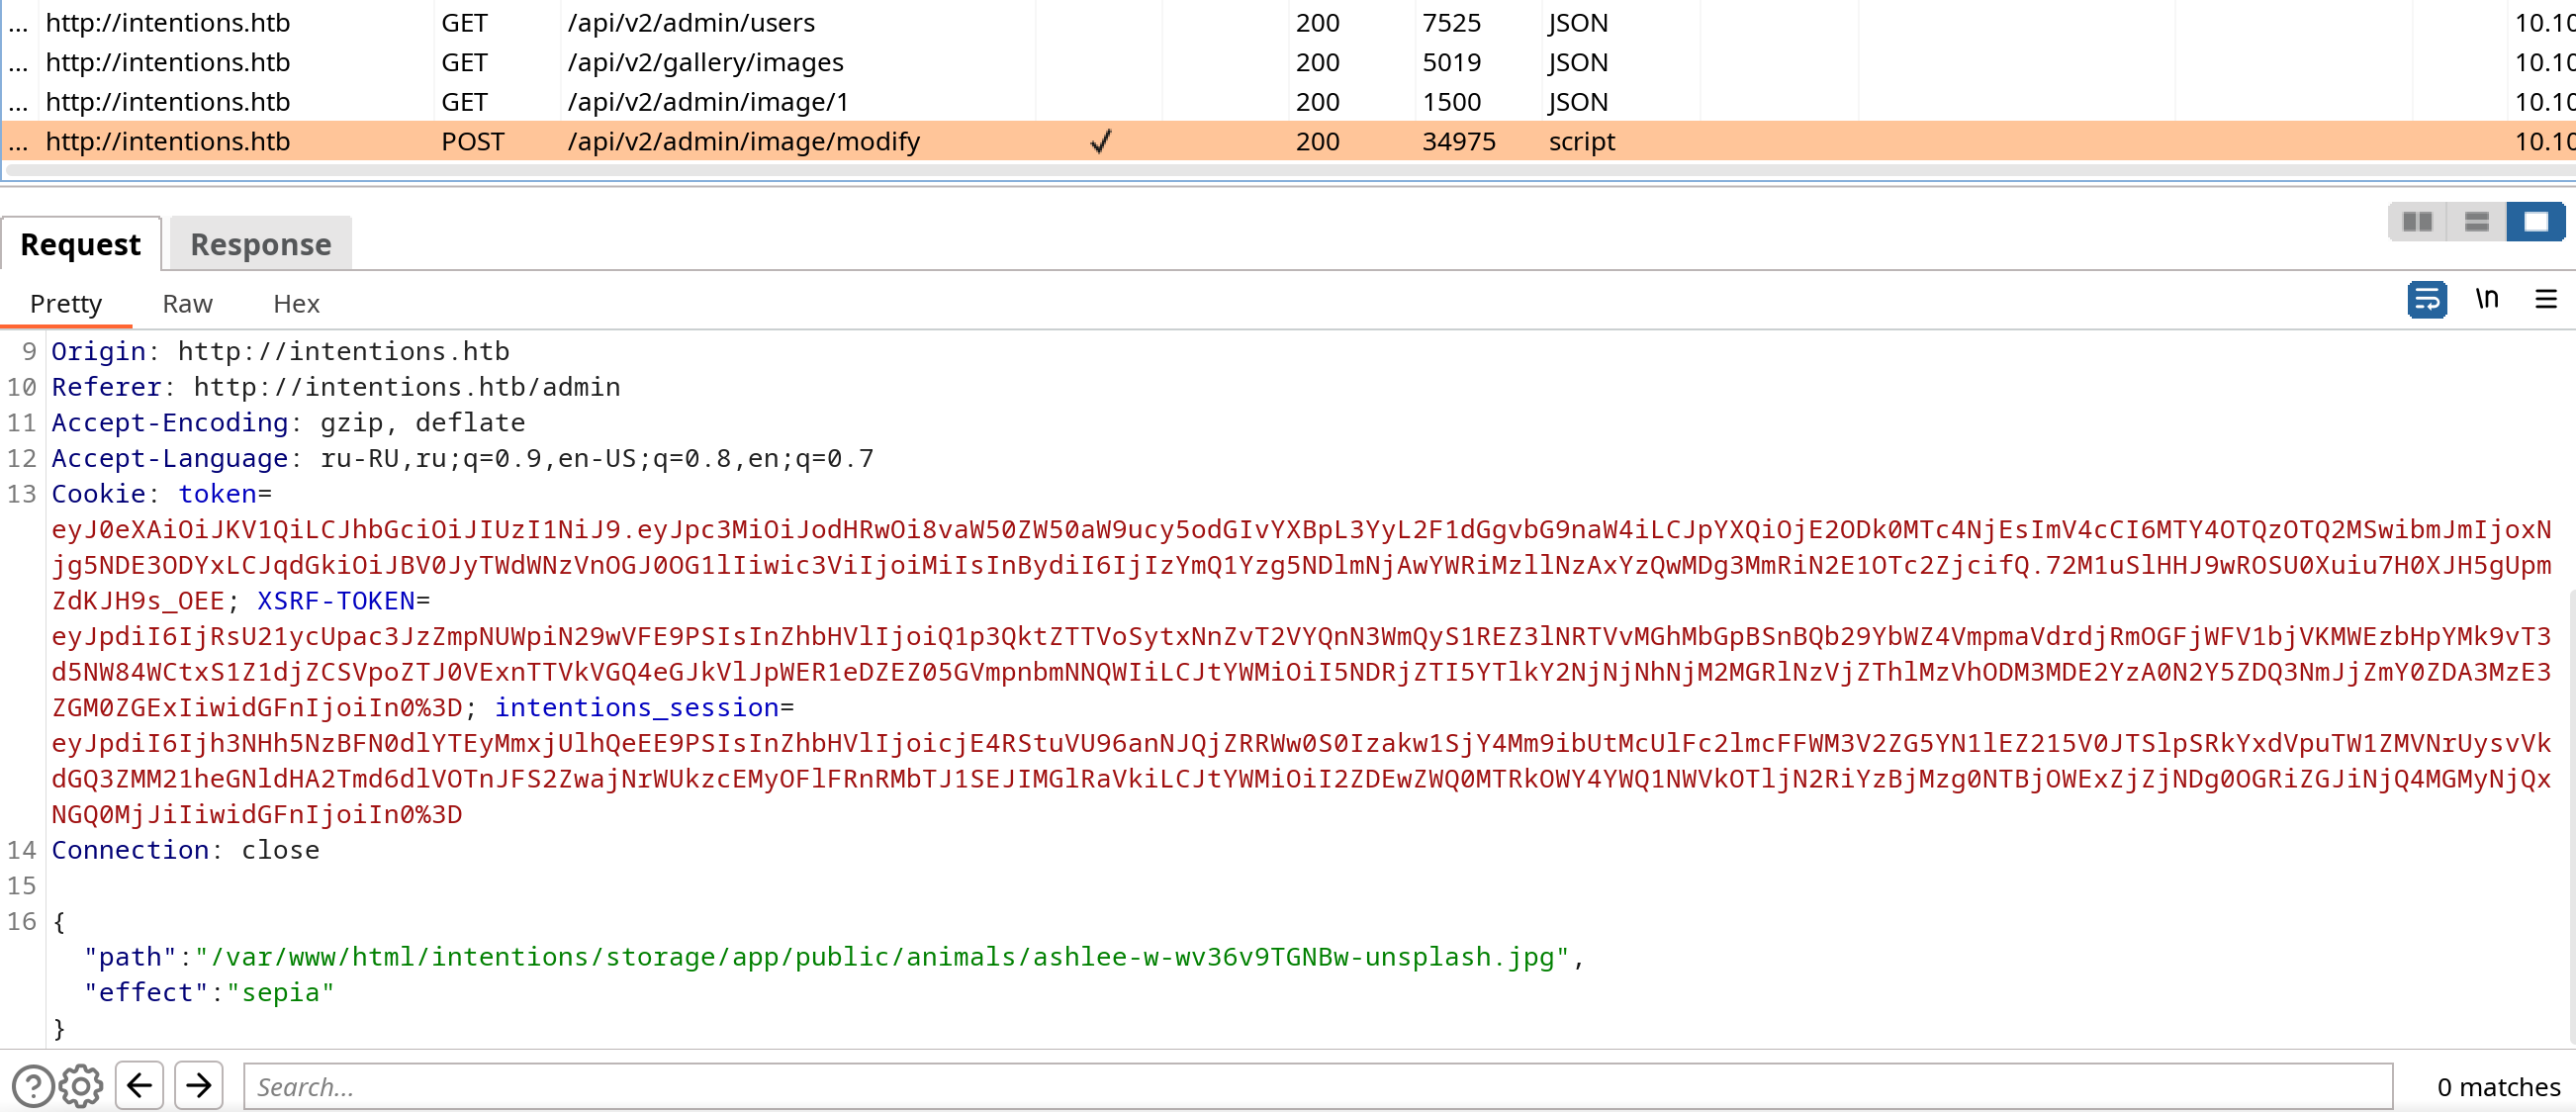Click the "path" JSON value string
The width and height of the screenshot is (2576, 1112).
[882, 957]
